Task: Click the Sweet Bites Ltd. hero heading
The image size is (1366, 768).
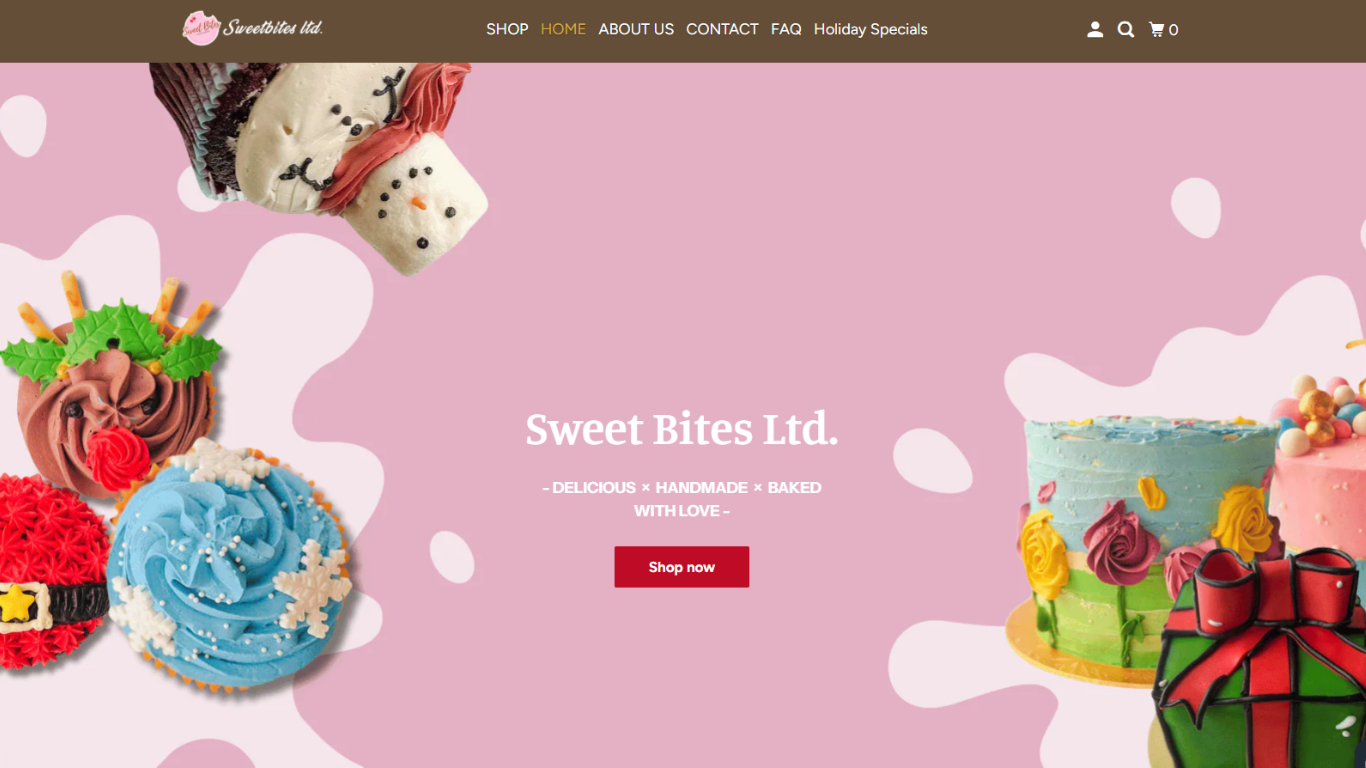Action: 682,429
